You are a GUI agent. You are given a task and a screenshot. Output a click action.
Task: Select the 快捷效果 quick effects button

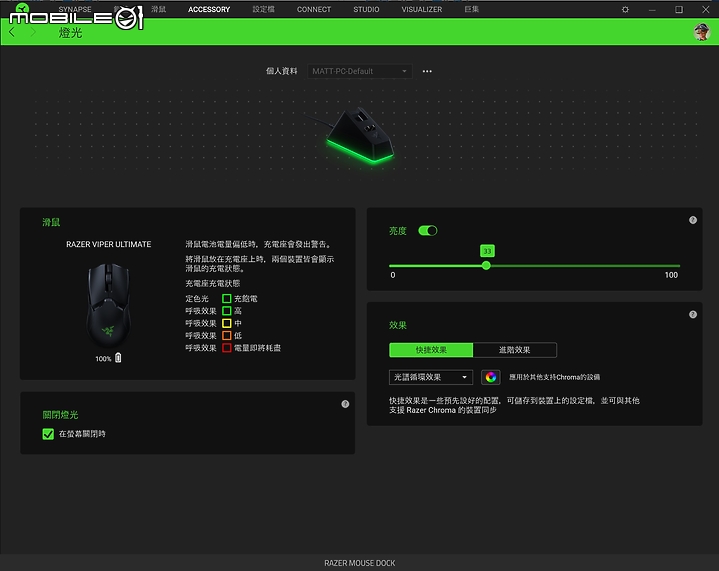pyautogui.click(x=431, y=350)
